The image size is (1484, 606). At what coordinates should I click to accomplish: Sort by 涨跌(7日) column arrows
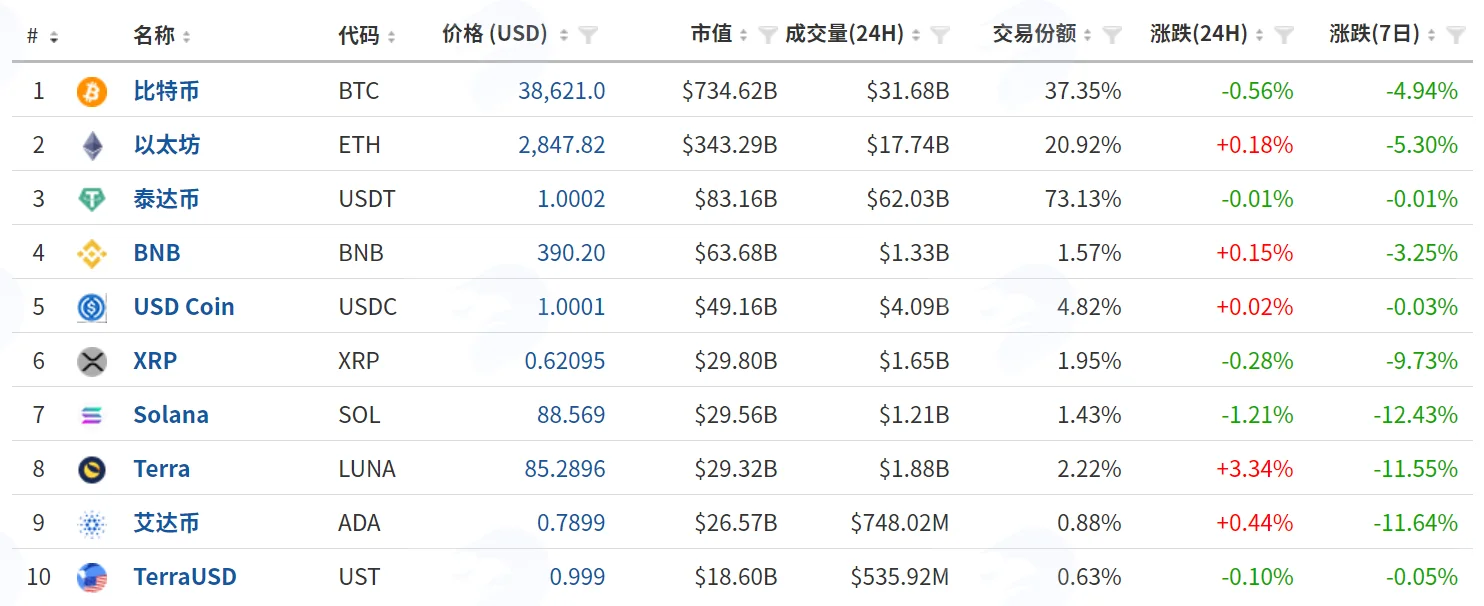[1432, 36]
